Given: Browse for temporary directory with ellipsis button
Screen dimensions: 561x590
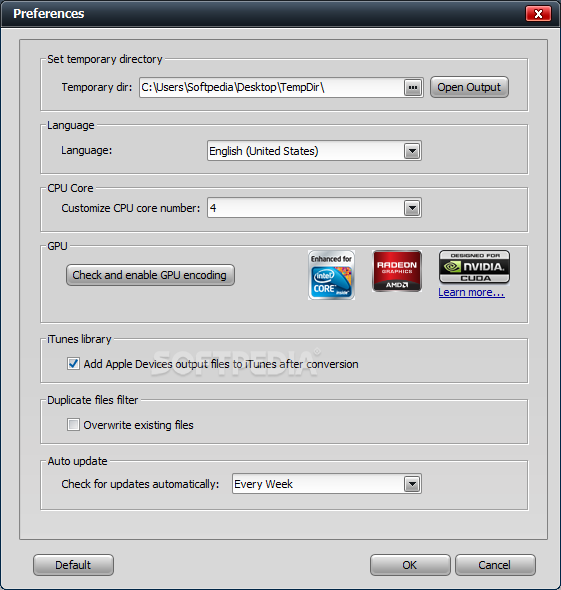Looking at the screenshot, I should tap(413, 88).
